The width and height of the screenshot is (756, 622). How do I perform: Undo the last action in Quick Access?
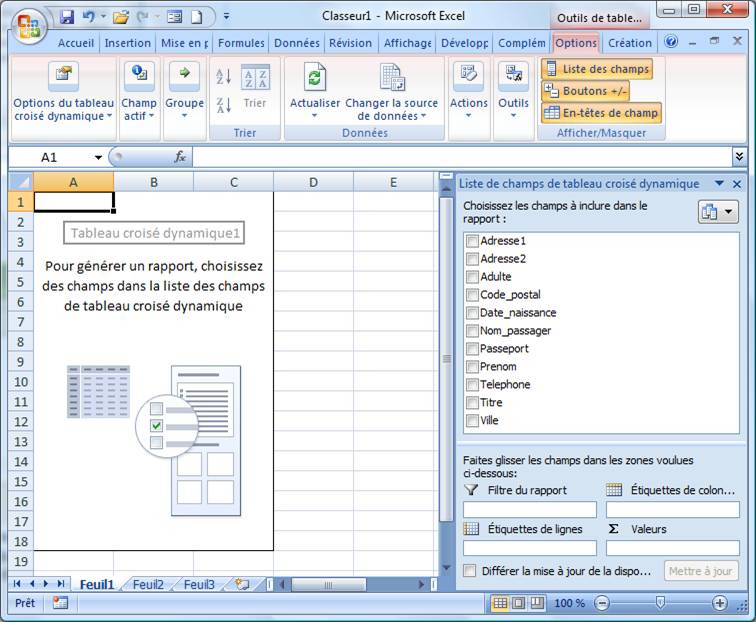(x=89, y=17)
